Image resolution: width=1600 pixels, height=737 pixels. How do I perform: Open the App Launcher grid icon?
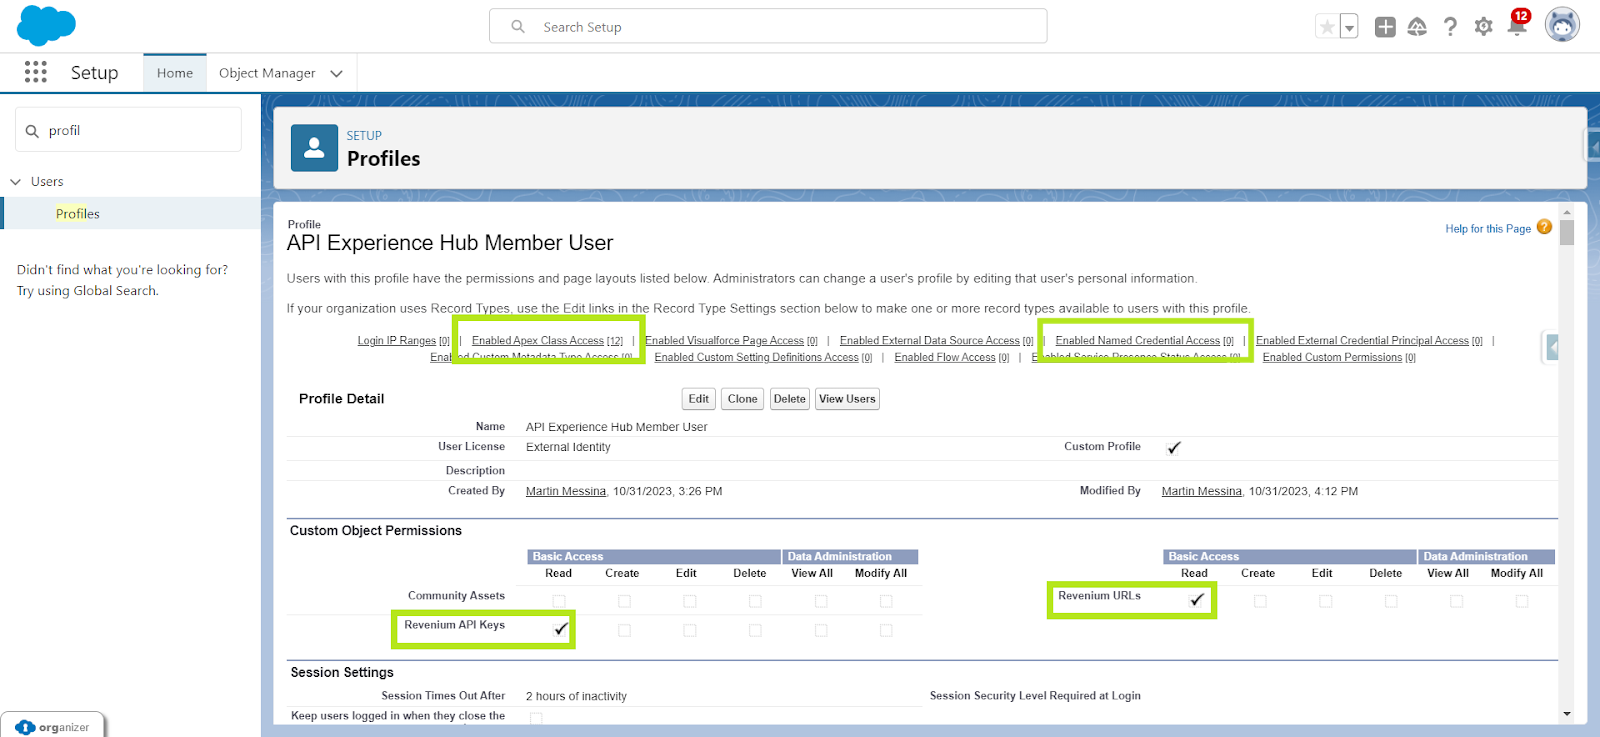[36, 72]
